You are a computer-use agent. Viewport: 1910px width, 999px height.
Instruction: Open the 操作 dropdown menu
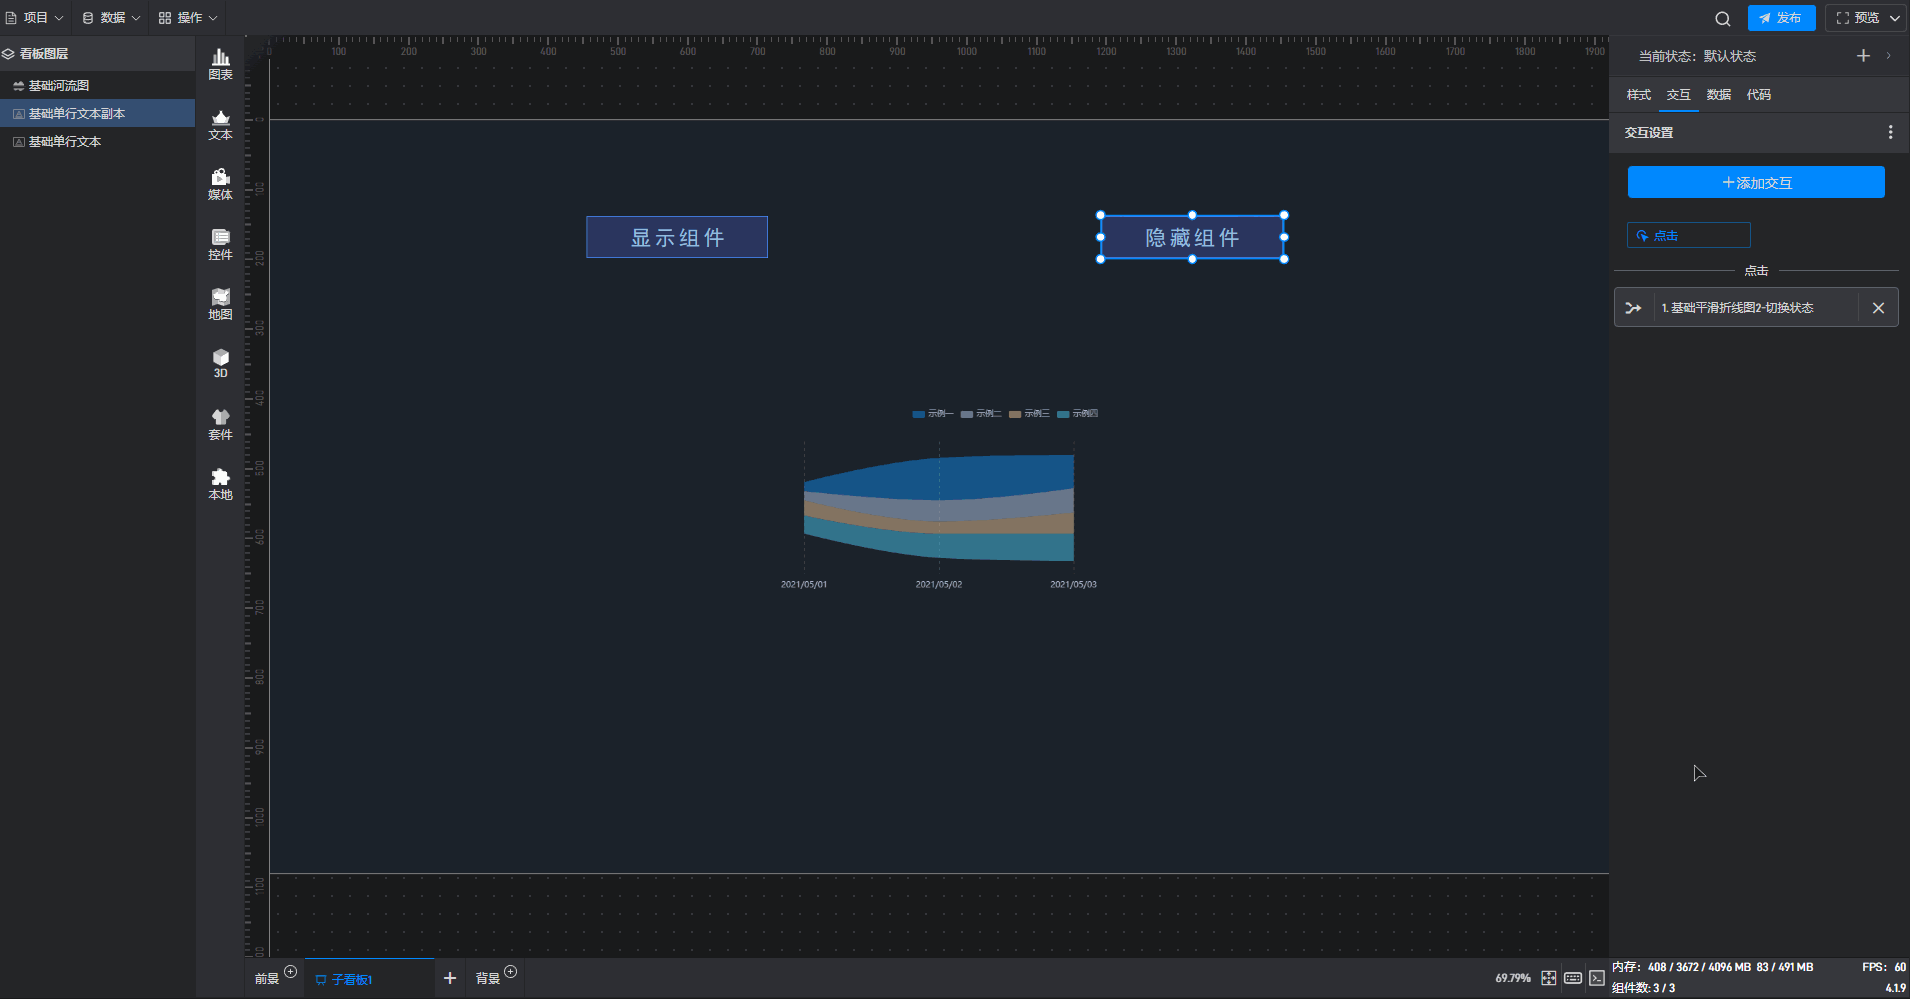[188, 18]
